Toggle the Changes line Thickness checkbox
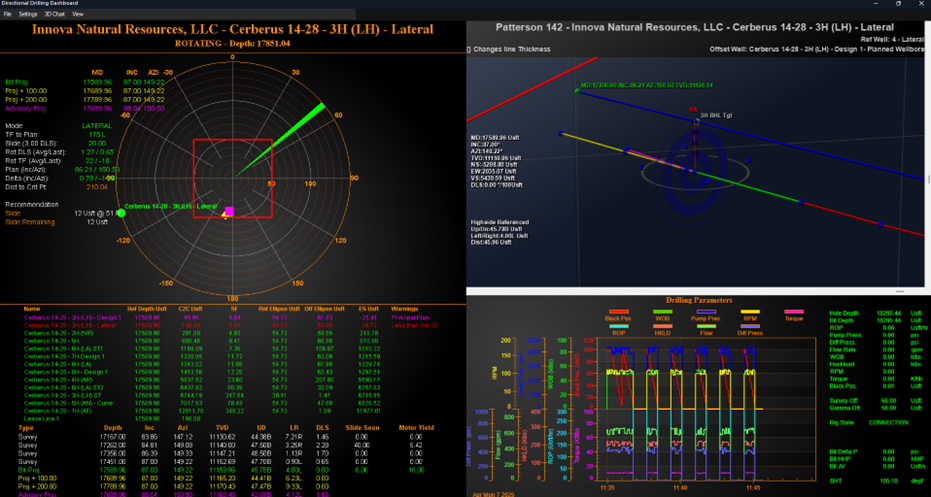Viewport: 931px width, 497px height. (x=470, y=48)
